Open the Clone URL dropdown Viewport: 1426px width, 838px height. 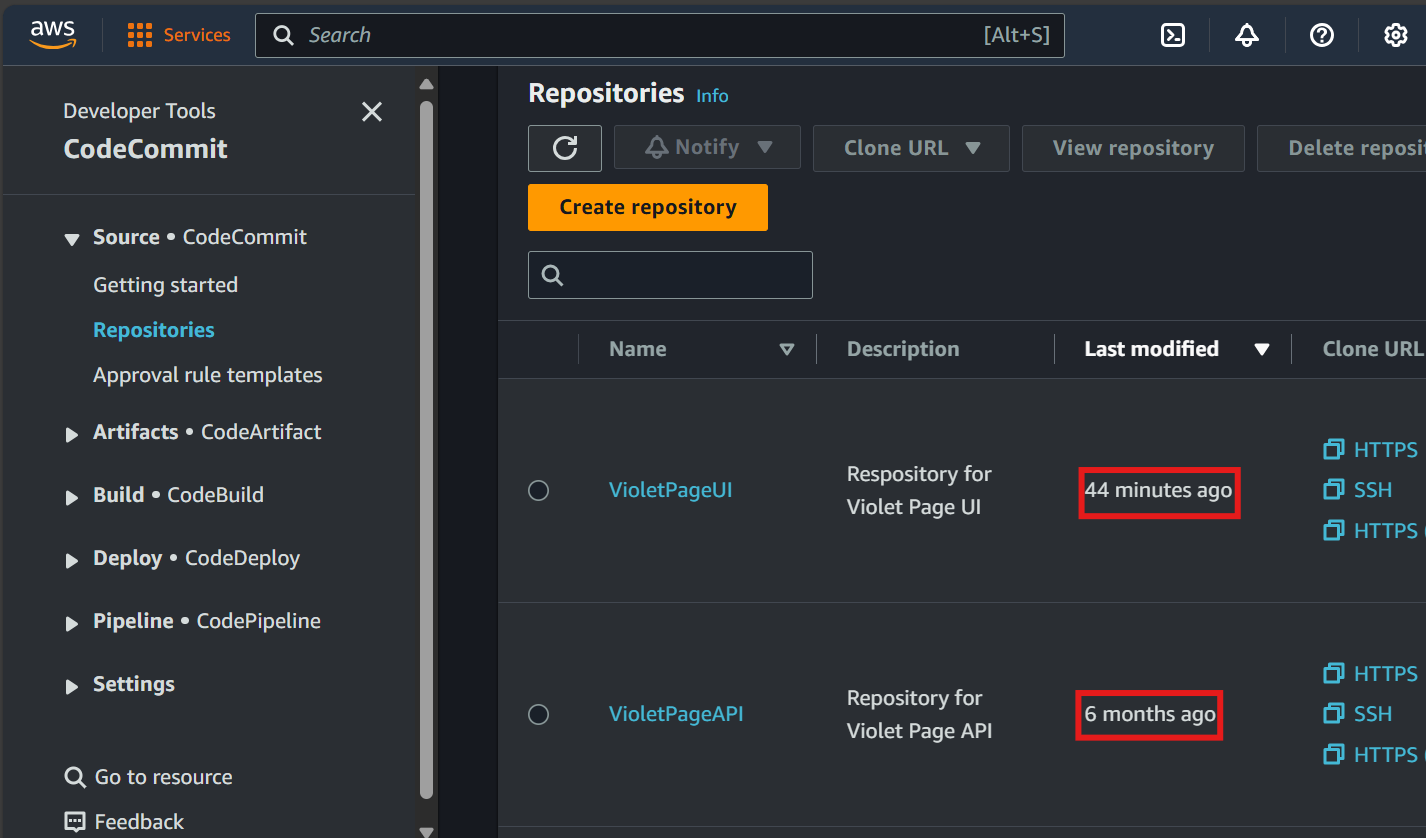pos(911,148)
